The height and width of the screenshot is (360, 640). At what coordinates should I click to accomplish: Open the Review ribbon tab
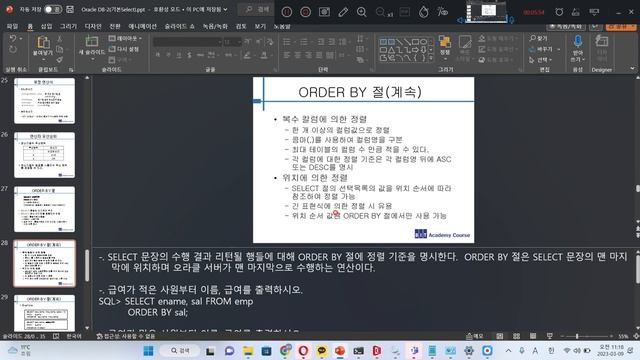(x=241, y=26)
